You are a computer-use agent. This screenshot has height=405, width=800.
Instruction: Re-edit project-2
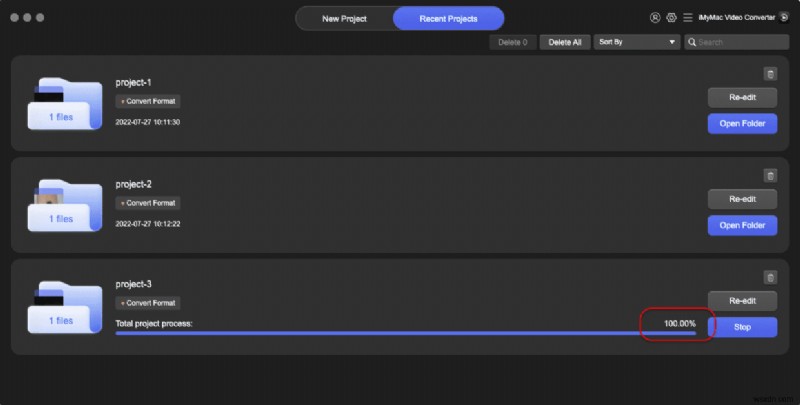pyautogui.click(x=742, y=199)
